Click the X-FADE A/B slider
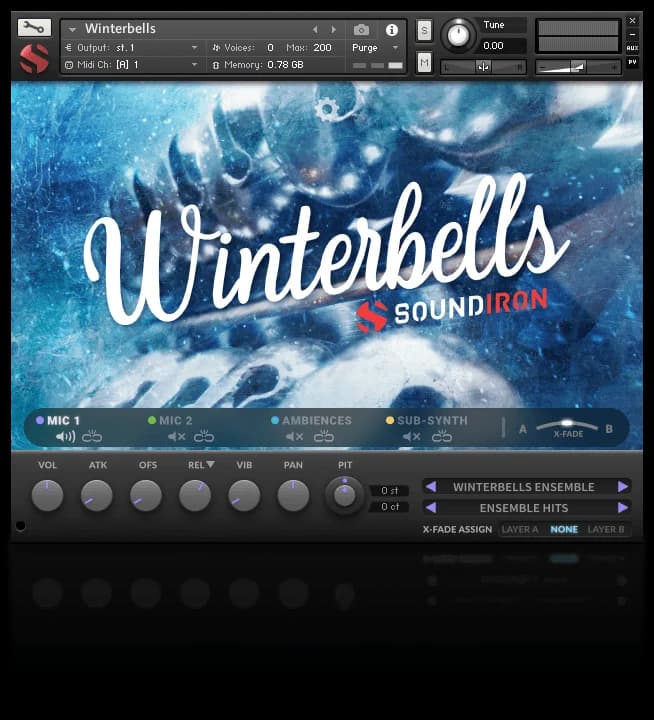 pos(567,425)
